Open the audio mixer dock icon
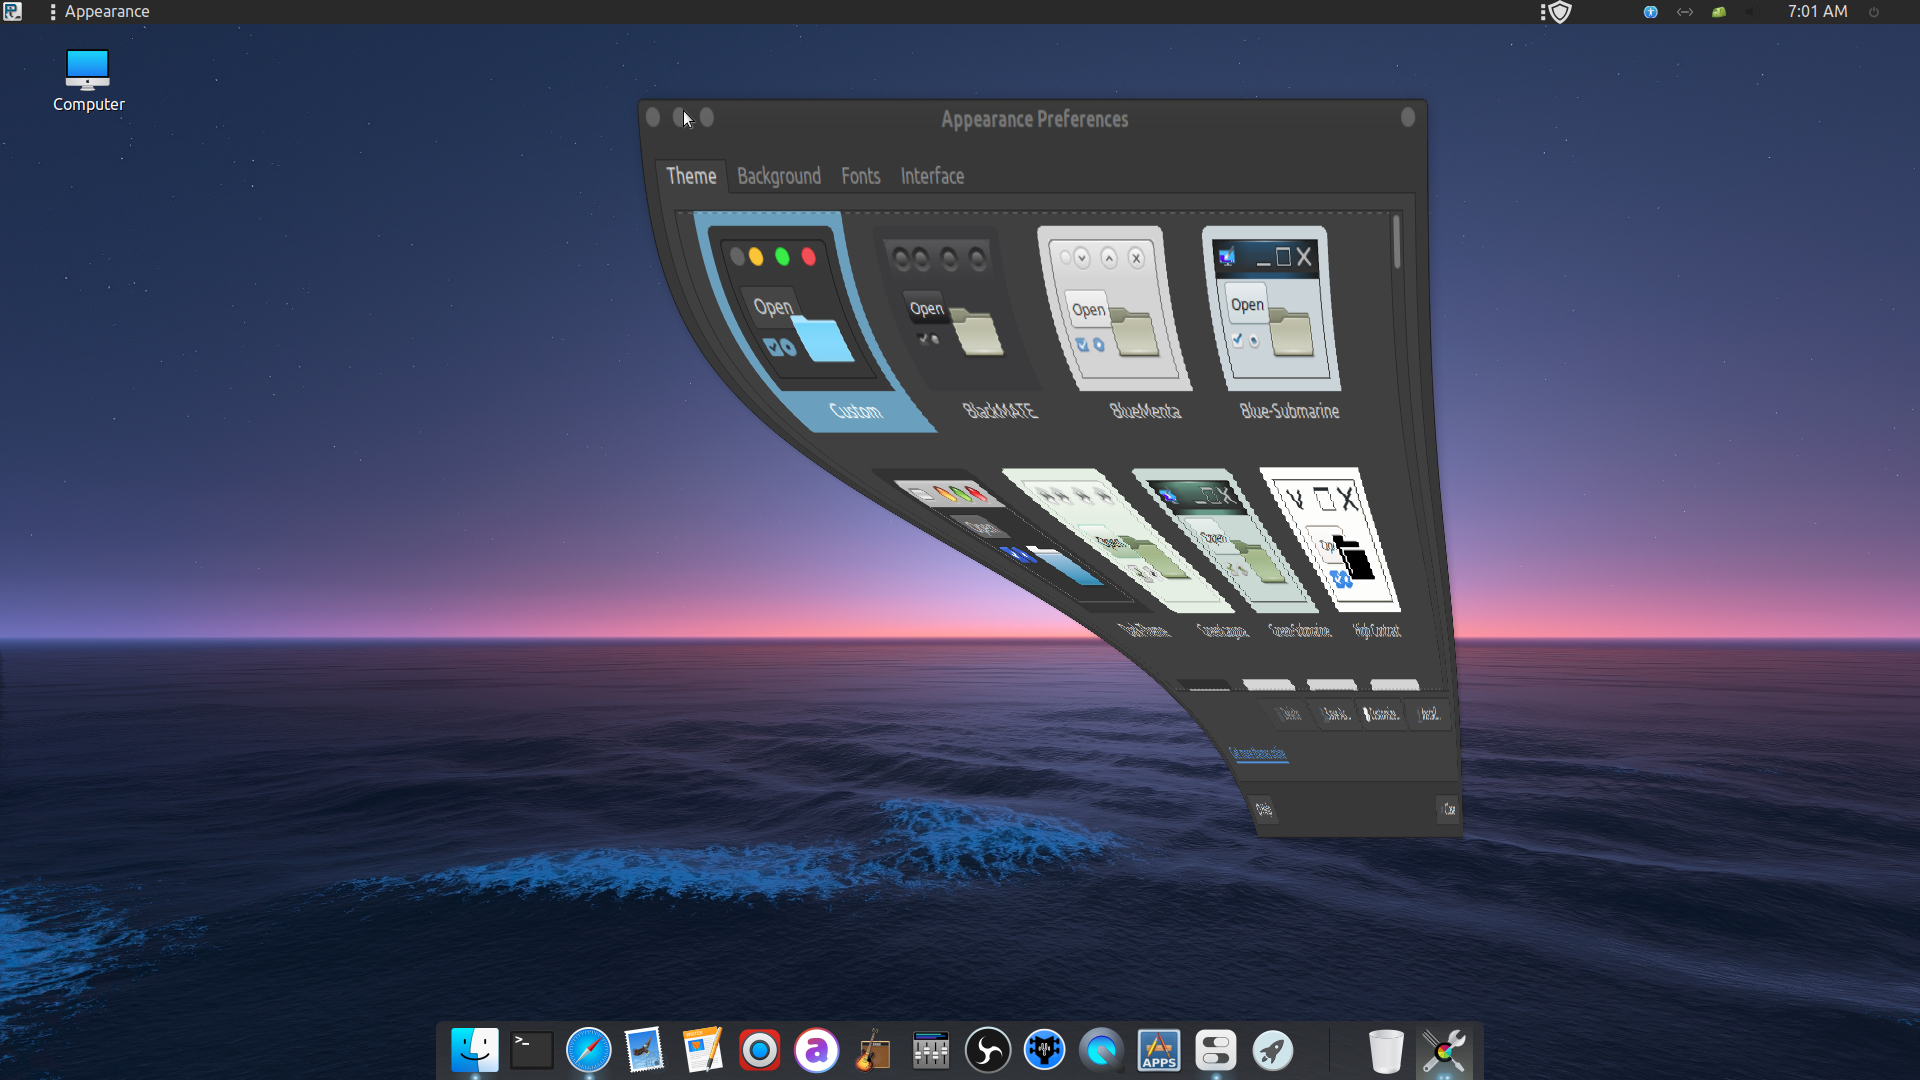 [930, 1050]
